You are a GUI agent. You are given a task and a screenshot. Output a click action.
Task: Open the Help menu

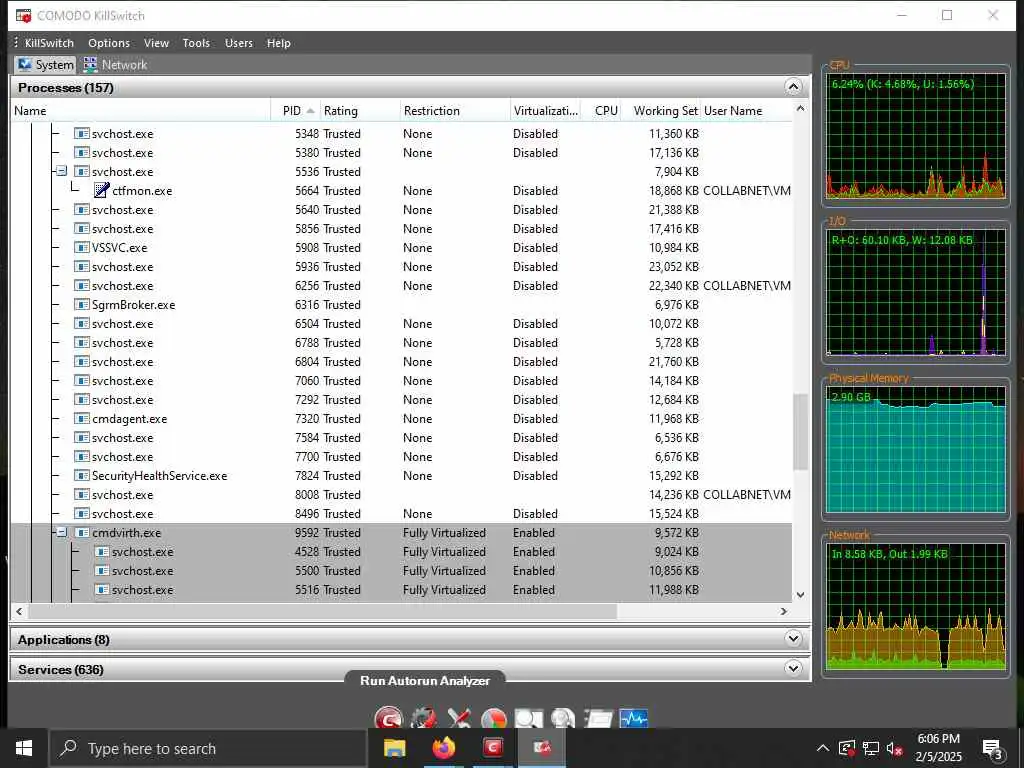279,43
